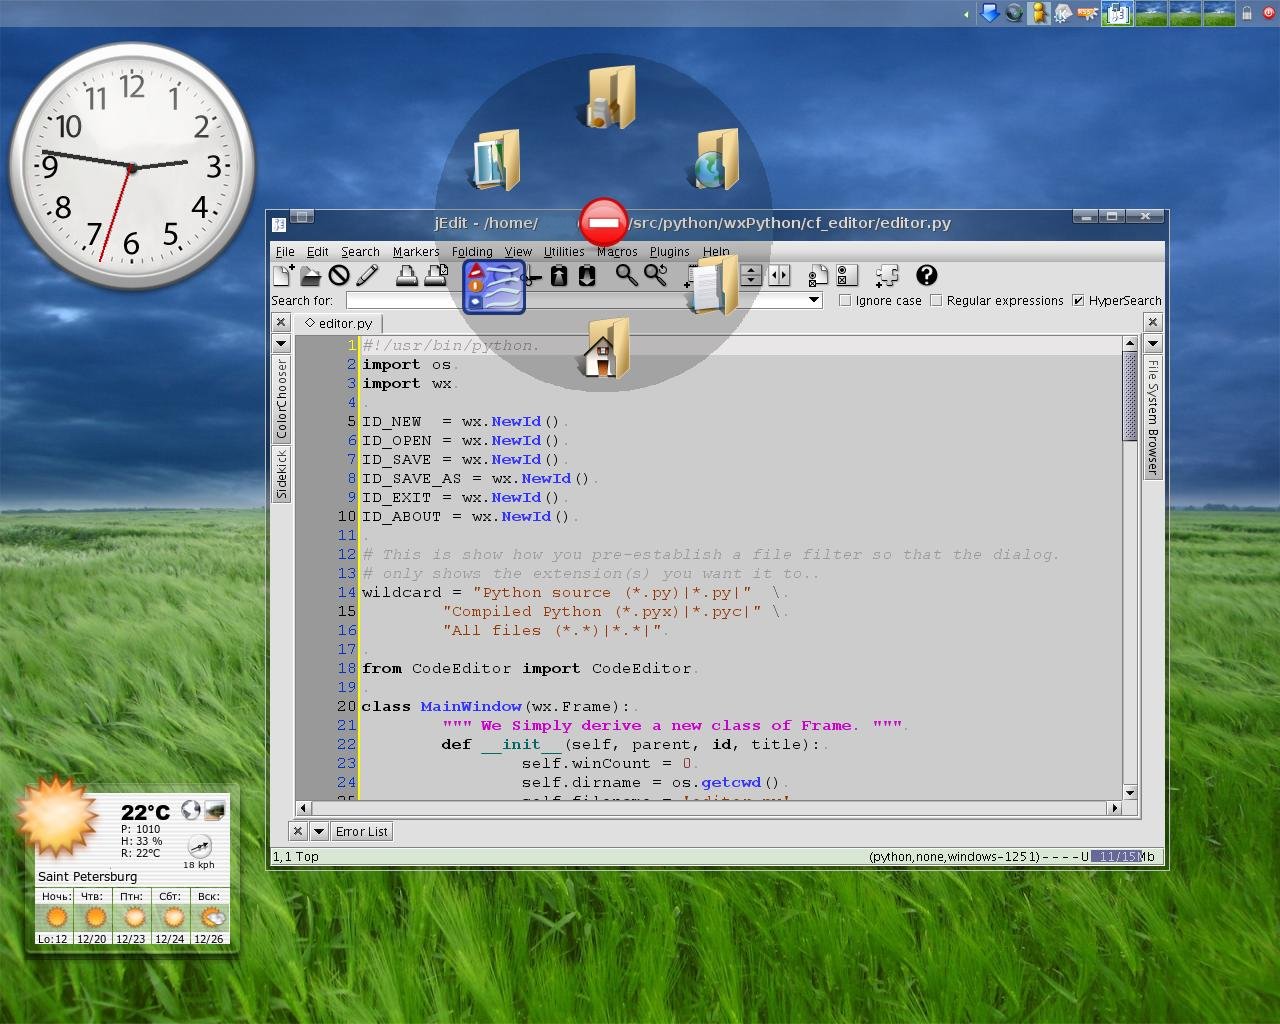Open Buffer Options icon in toolbar

click(x=818, y=275)
